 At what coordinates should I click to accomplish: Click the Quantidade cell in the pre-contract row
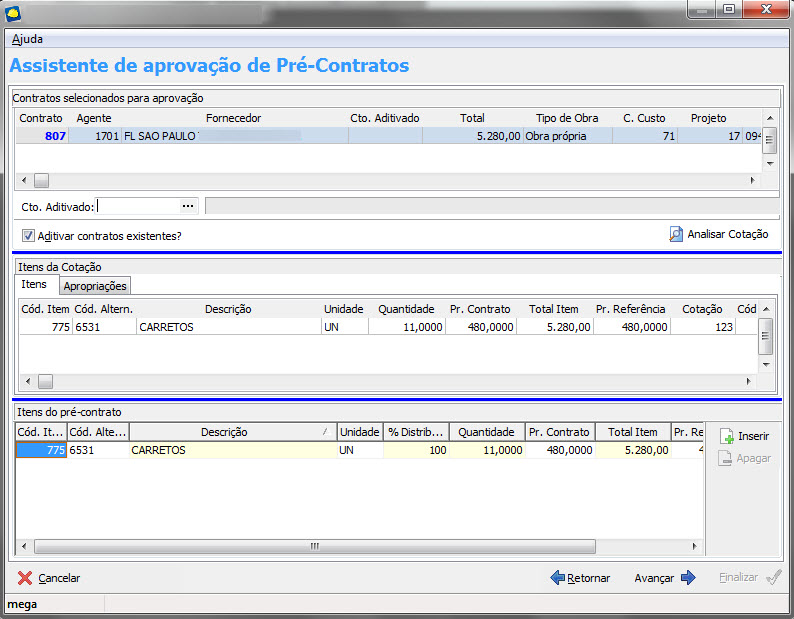tap(488, 451)
